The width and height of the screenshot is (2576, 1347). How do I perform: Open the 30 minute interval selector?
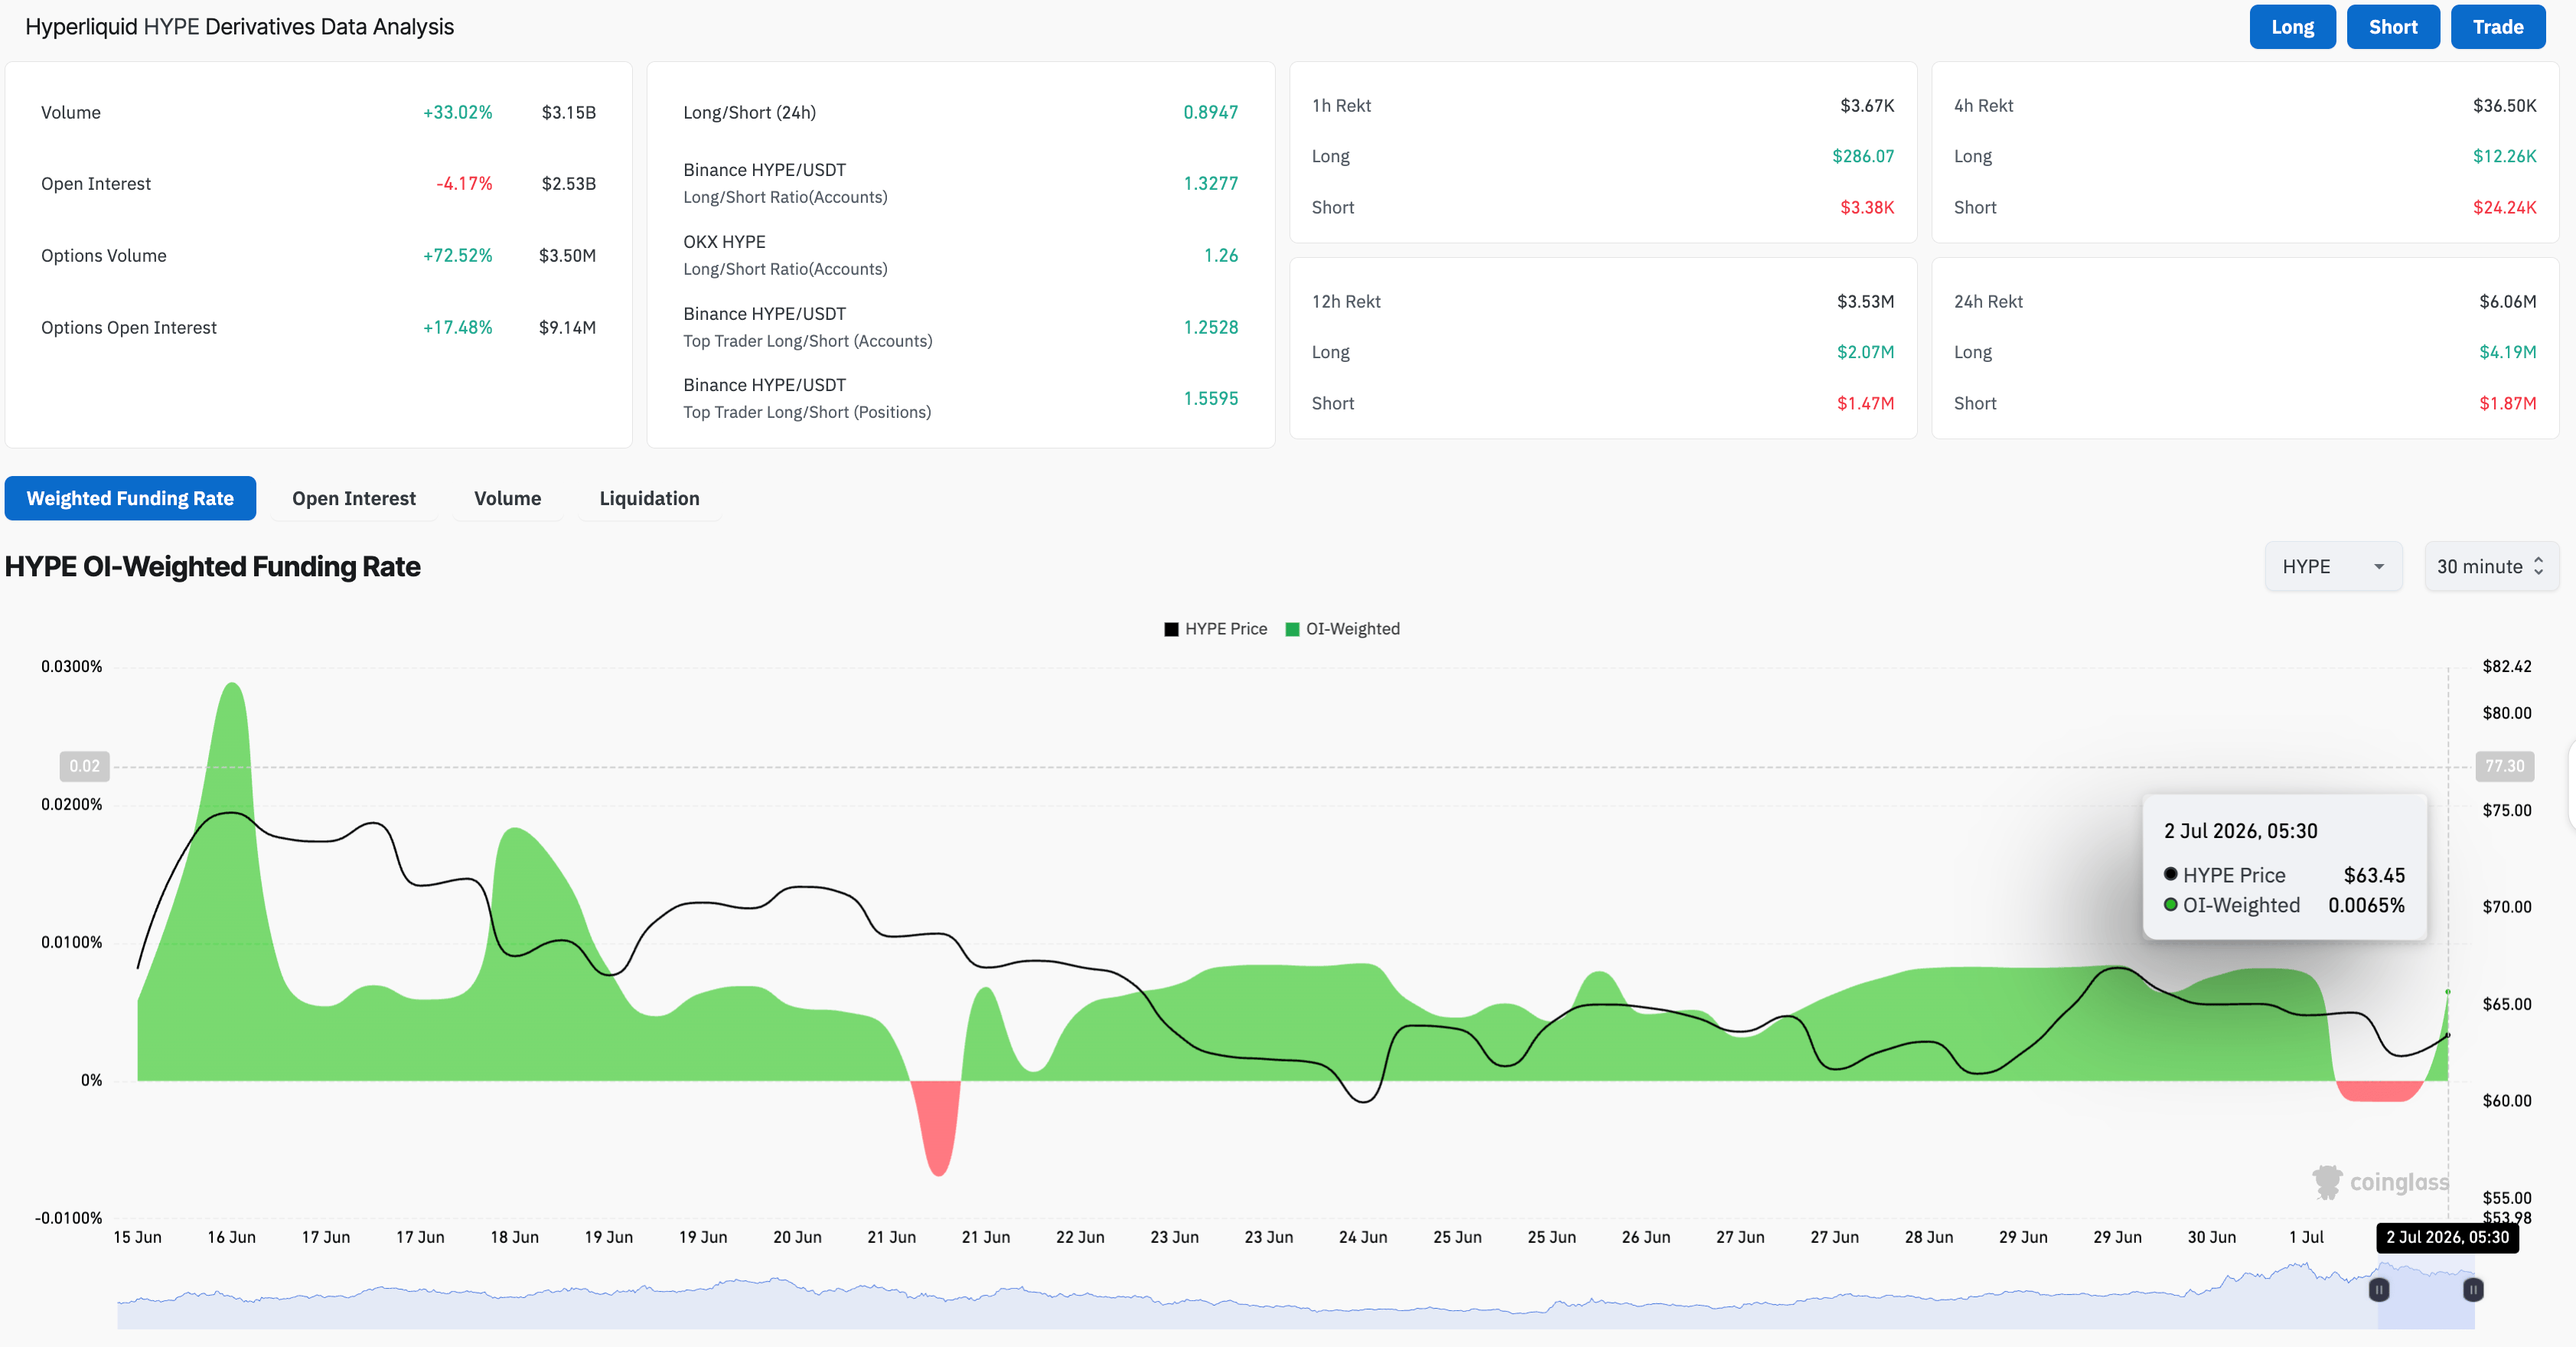point(2491,566)
